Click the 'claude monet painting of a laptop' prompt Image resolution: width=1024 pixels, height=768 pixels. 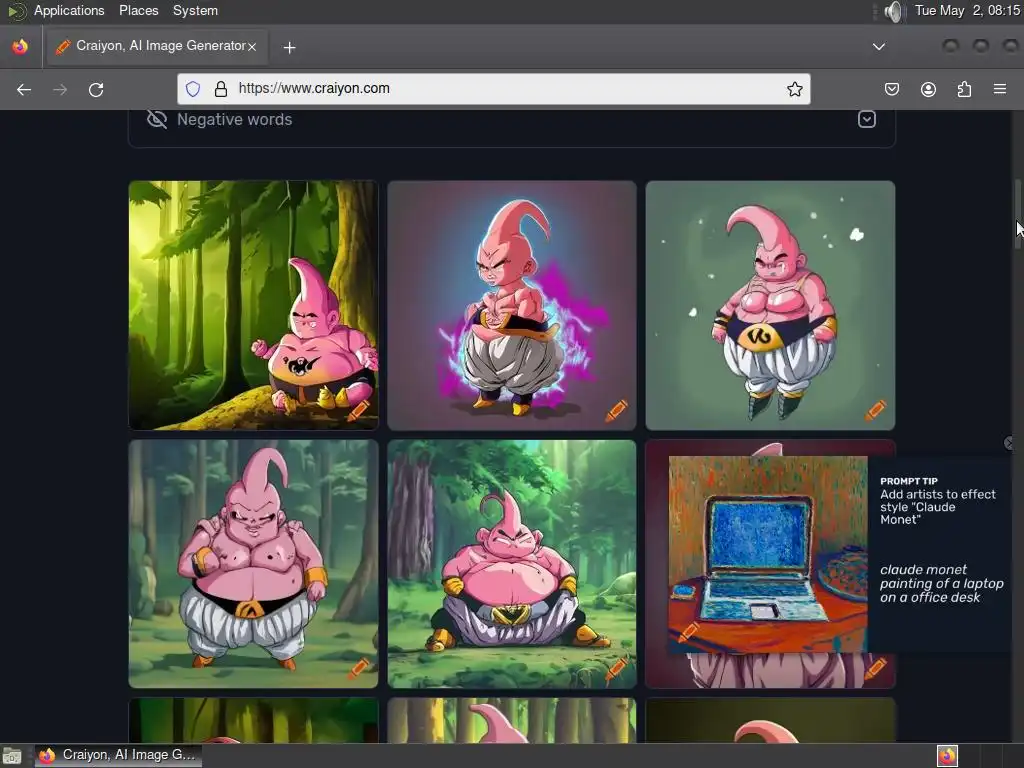click(941, 583)
